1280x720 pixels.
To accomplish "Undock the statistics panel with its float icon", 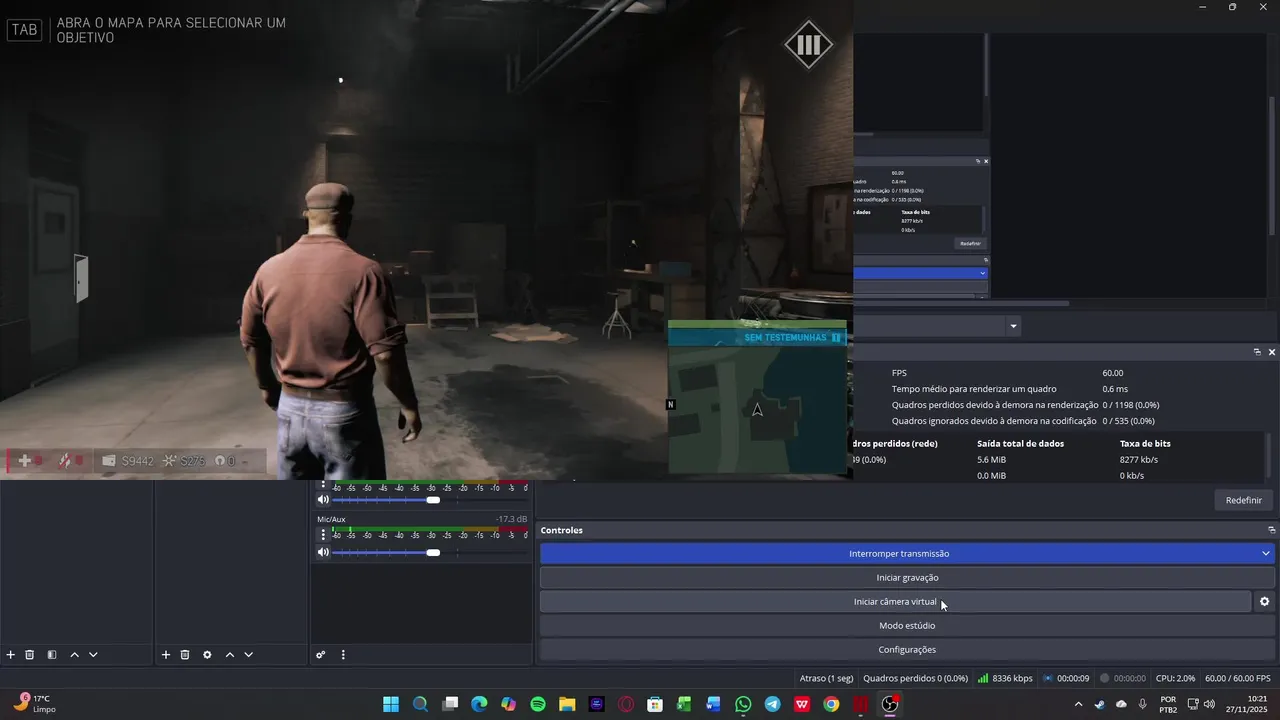I will [1257, 352].
